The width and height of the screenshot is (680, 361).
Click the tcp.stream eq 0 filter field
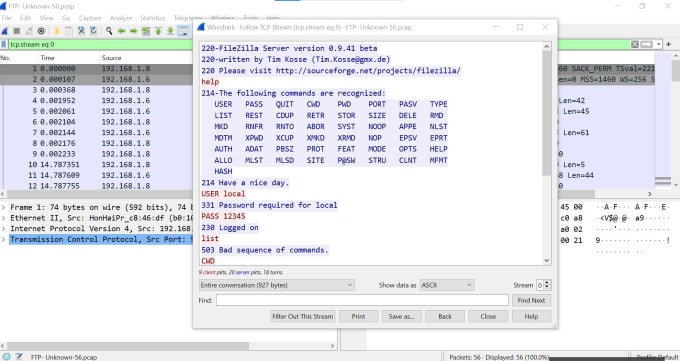(x=319, y=44)
